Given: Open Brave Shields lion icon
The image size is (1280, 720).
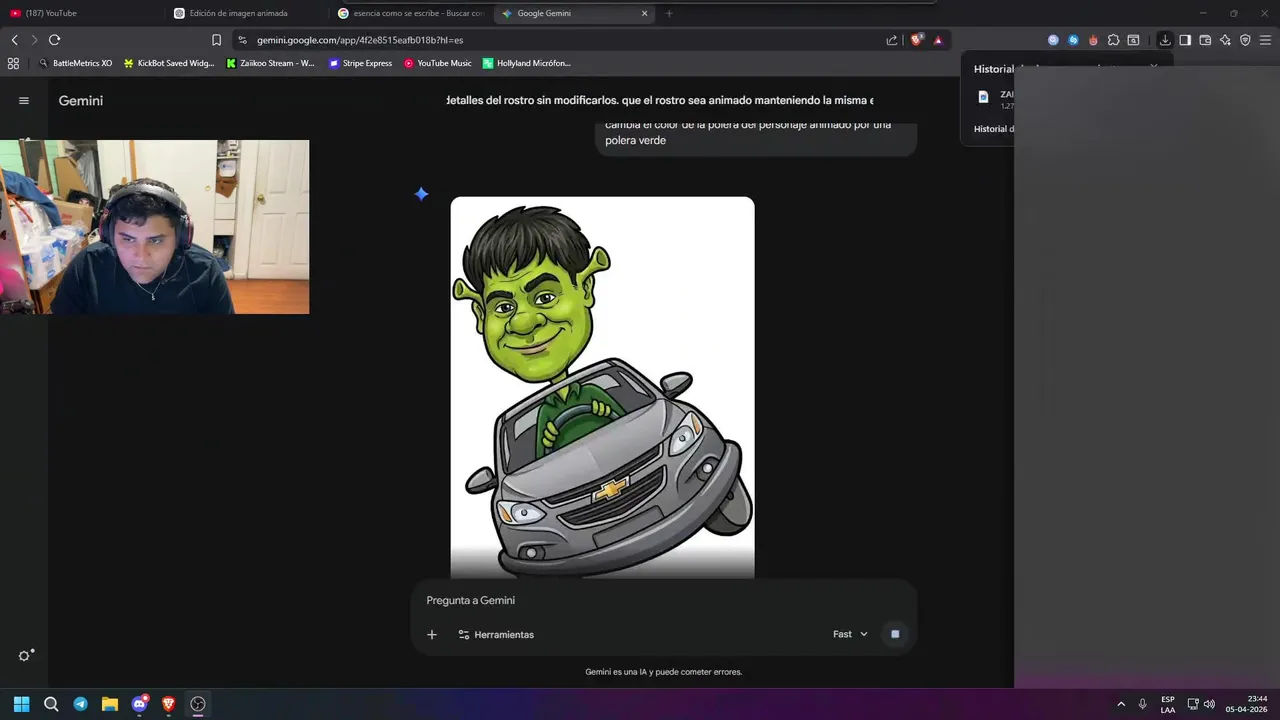Looking at the screenshot, I should tap(916, 40).
